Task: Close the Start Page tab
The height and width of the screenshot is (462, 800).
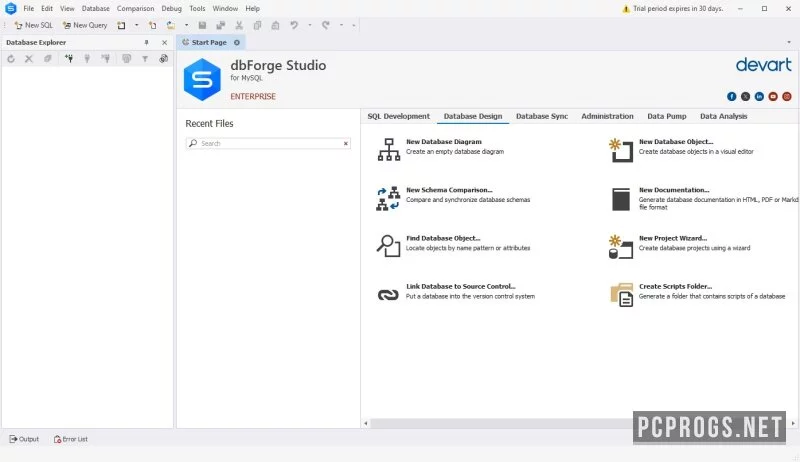Action: click(237, 42)
